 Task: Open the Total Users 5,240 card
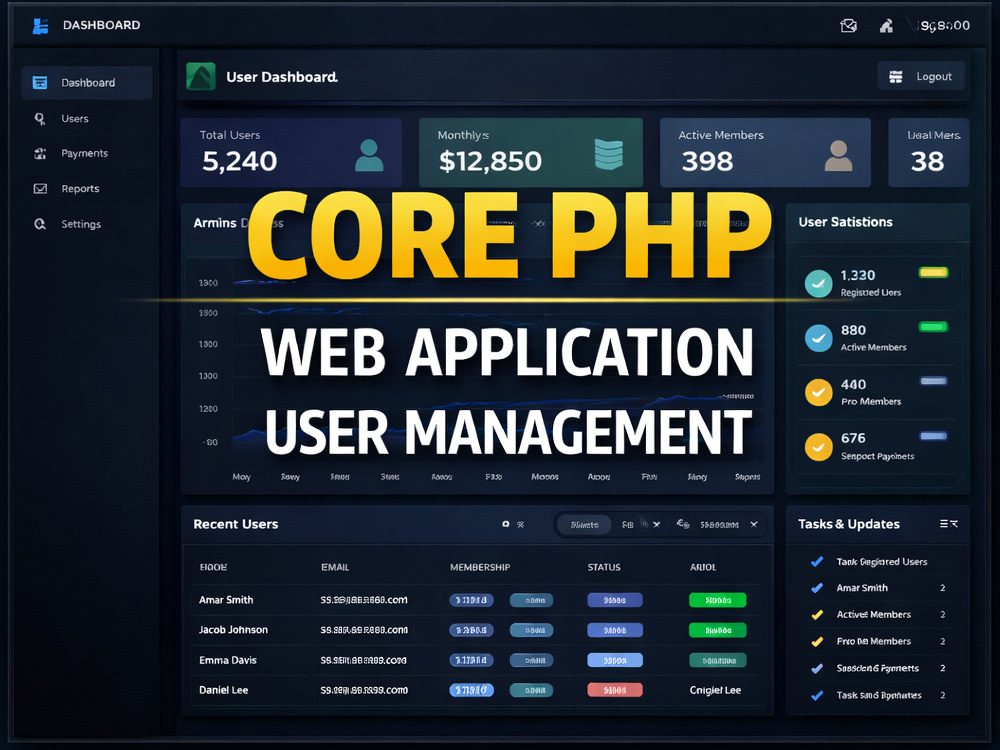(x=291, y=152)
